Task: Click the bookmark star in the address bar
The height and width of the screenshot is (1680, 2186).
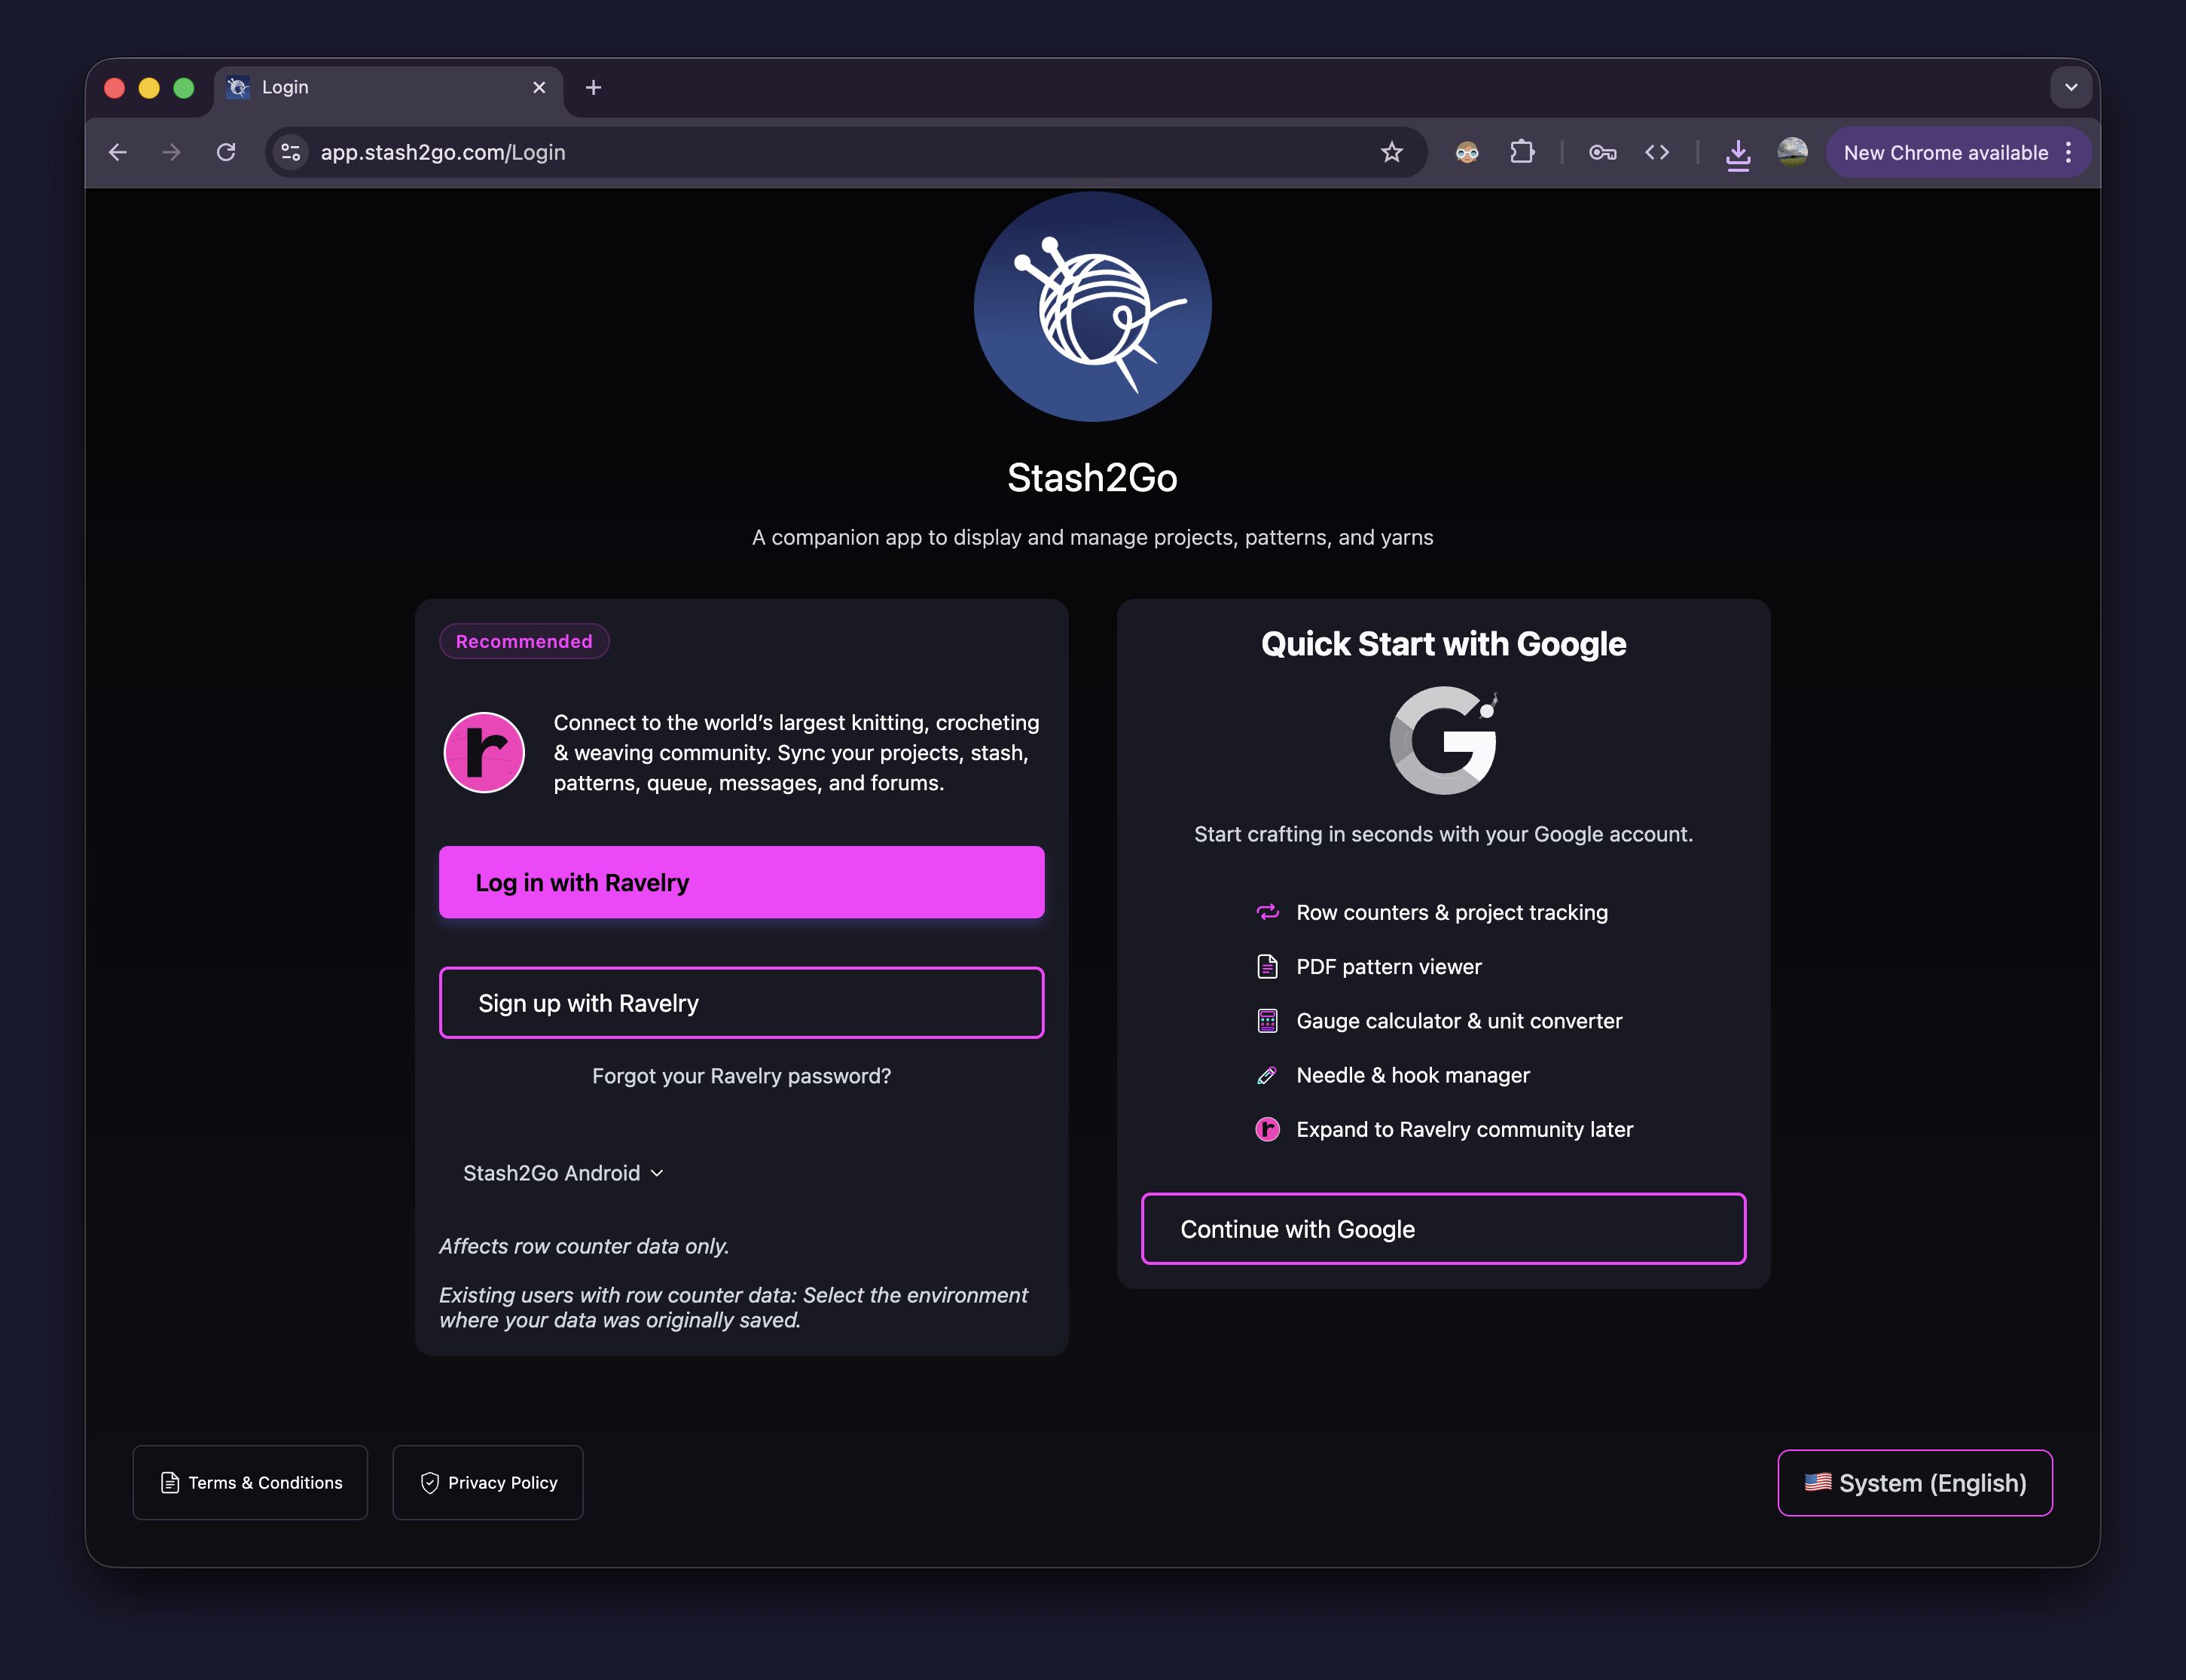Action: pos(1392,152)
